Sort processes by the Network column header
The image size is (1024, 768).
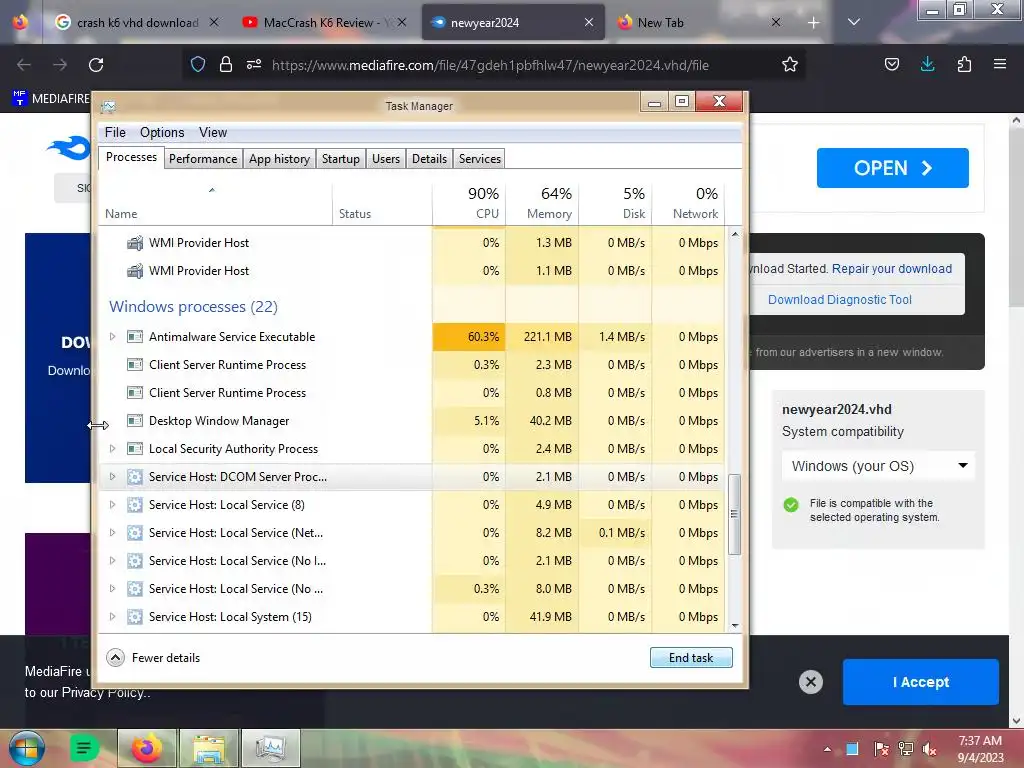[x=688, y=203]
